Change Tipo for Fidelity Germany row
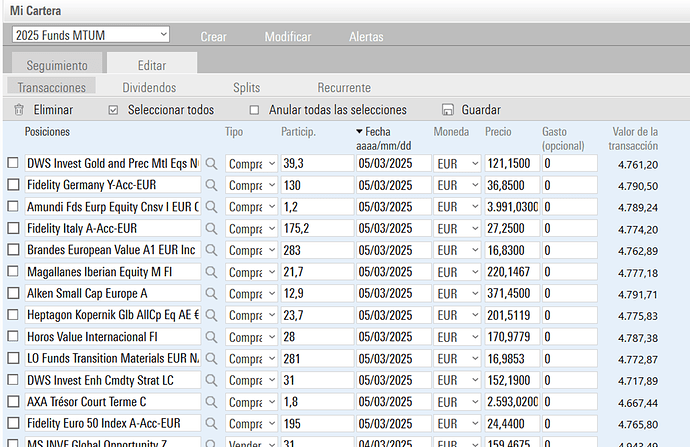690x447 pixels. coord(251,185)
